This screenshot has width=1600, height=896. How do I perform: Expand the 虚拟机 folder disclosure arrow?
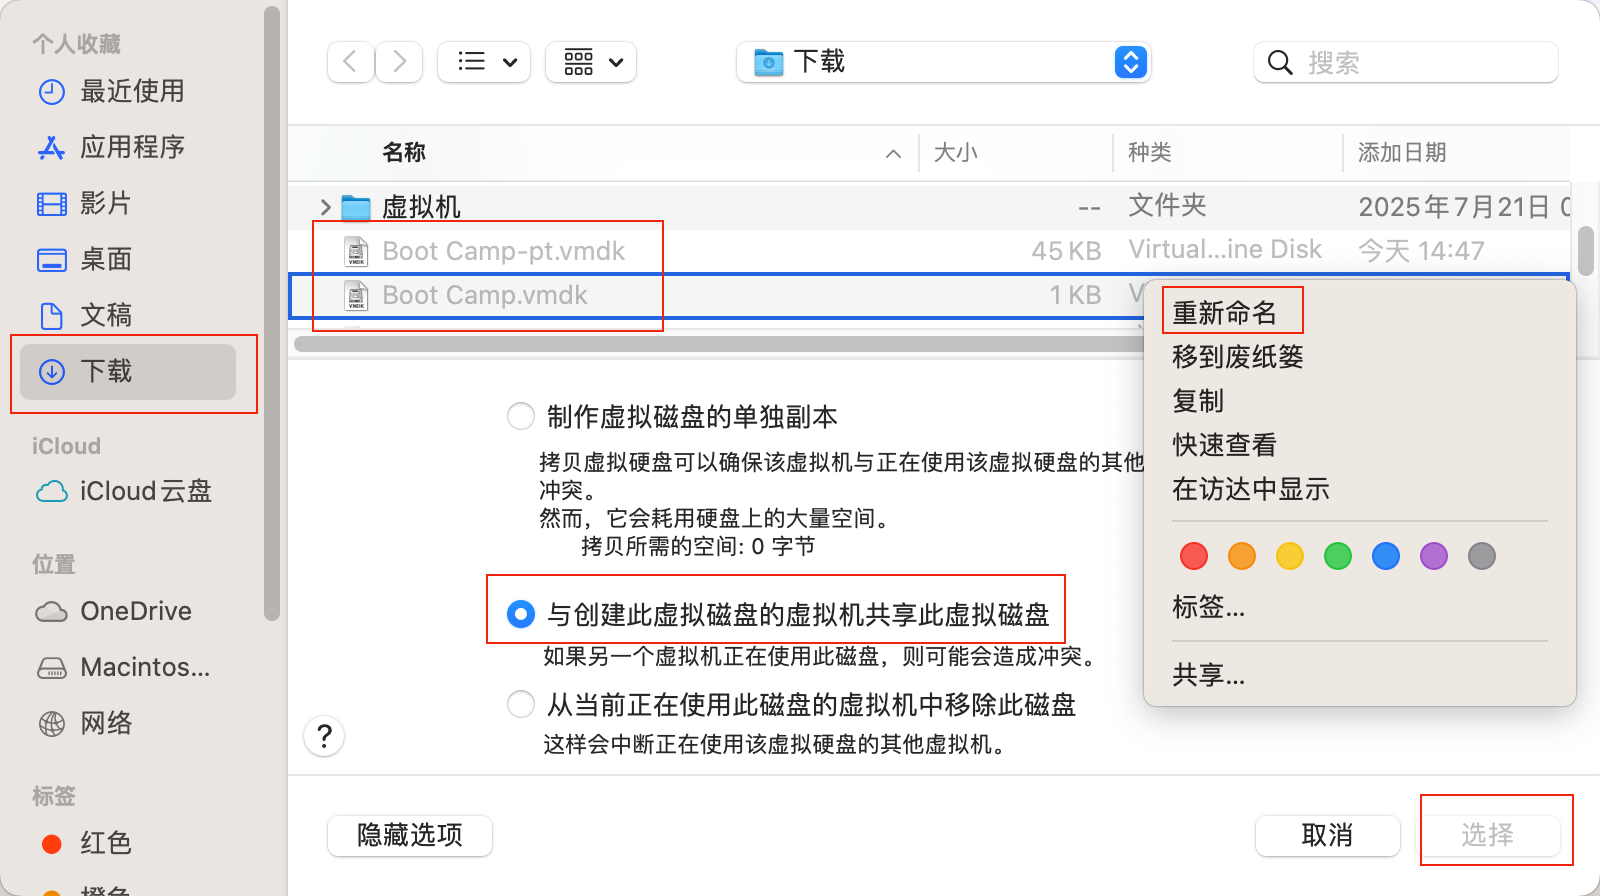[325, 207]
